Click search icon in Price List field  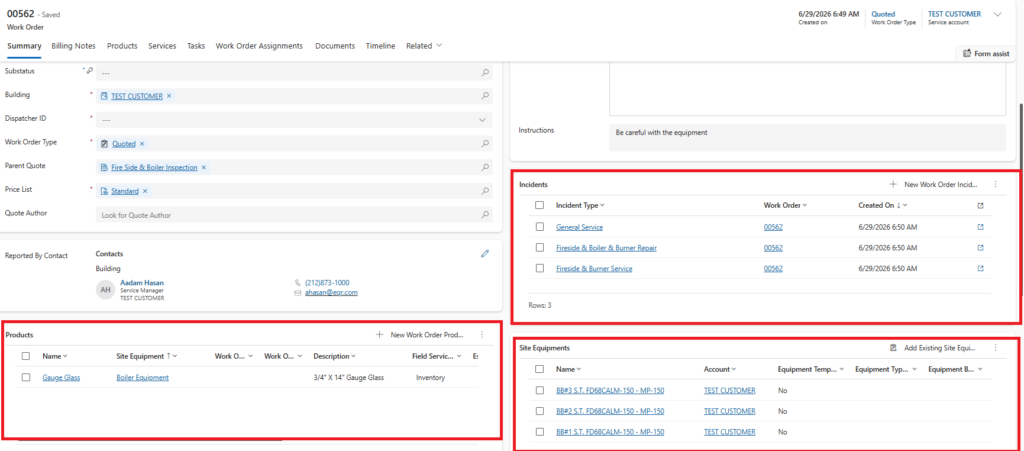click(x=485, y=191)
